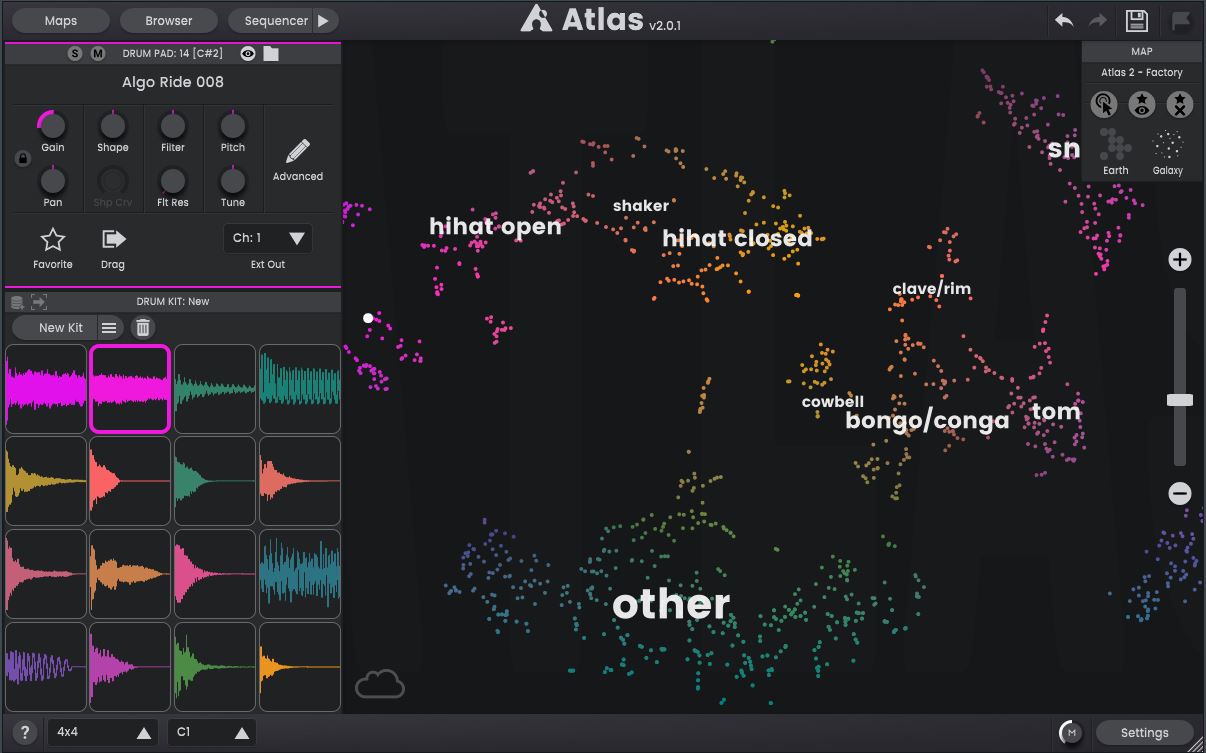This screenshot has height=753, width=1206.
Task: Select the highlighted magenta drum pad with the outline
Action: coord(130,389)
